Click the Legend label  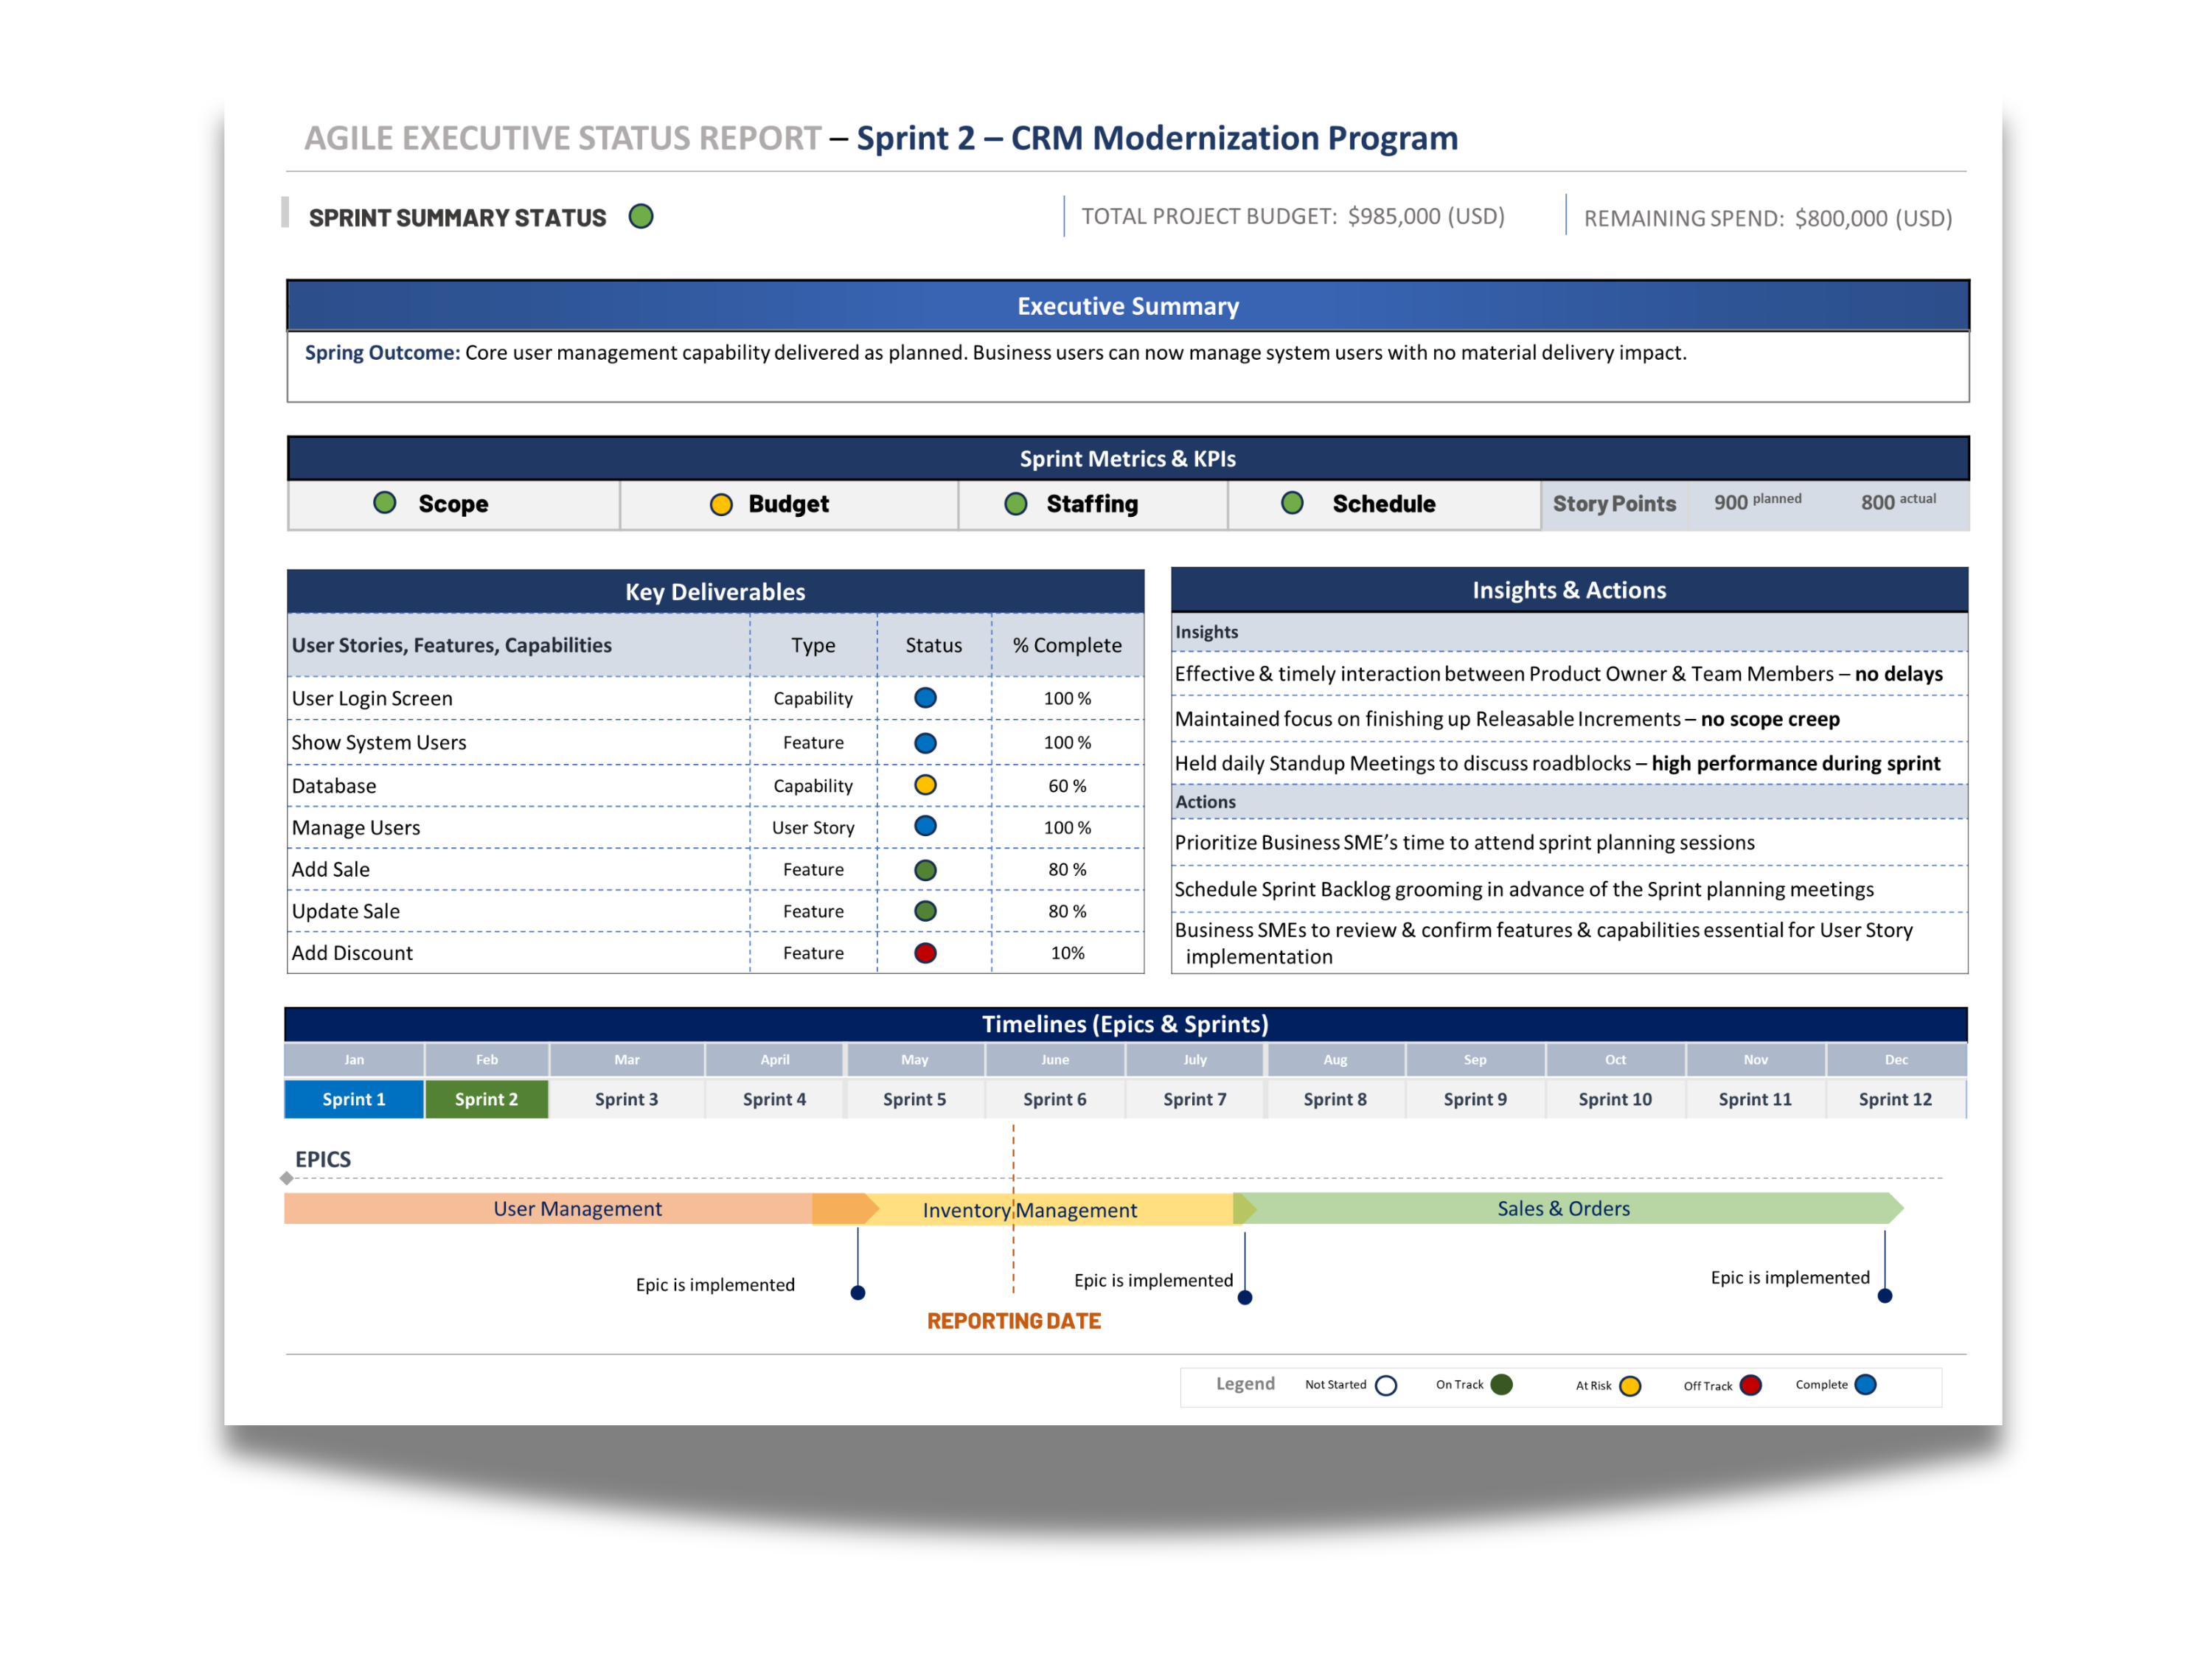1245,1384
